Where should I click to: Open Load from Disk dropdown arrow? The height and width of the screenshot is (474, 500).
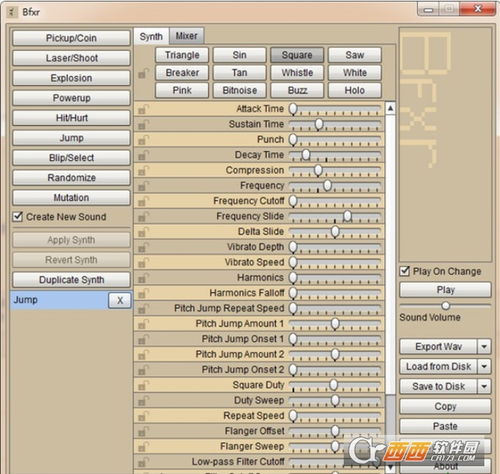[484, 367]
